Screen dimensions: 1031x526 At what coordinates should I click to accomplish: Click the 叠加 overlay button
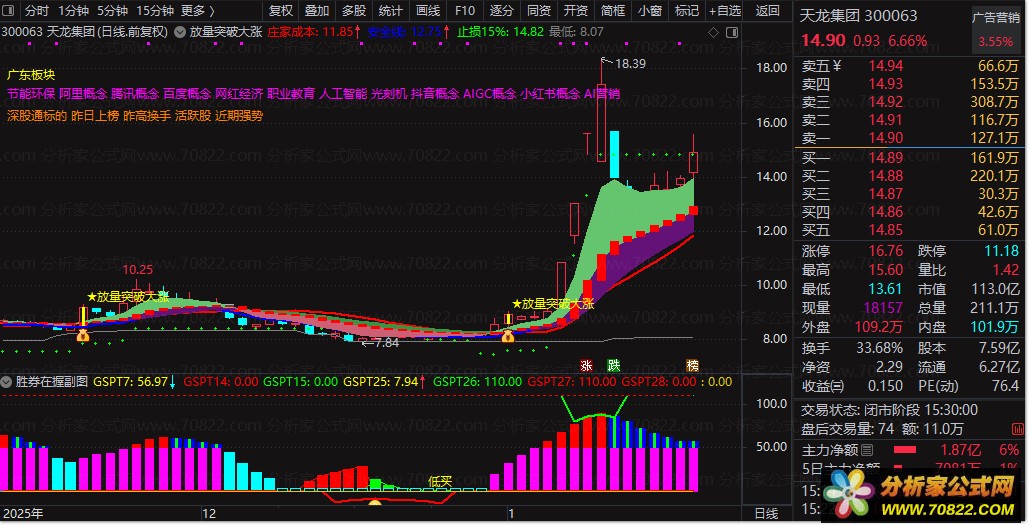pyautogui.click(x=317, y=11)
